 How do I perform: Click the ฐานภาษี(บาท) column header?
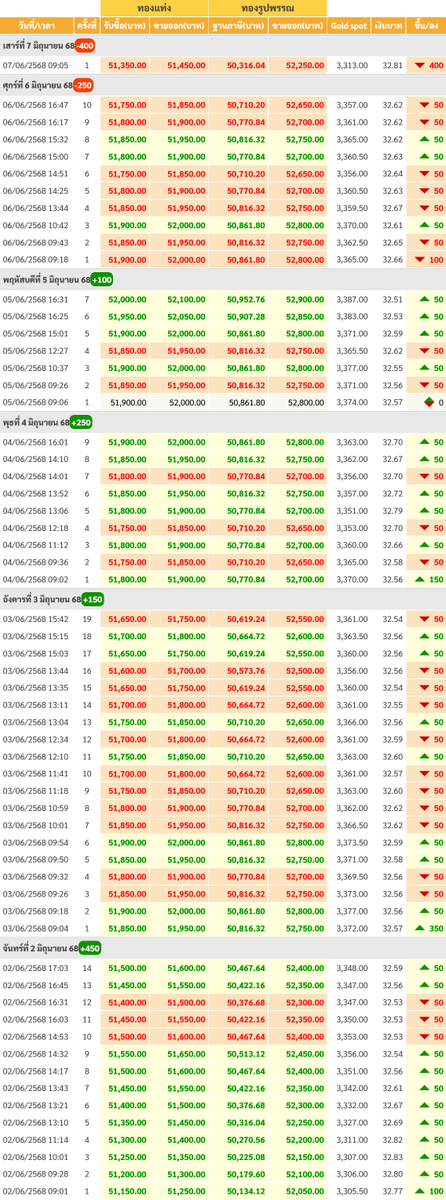(239, 25)
